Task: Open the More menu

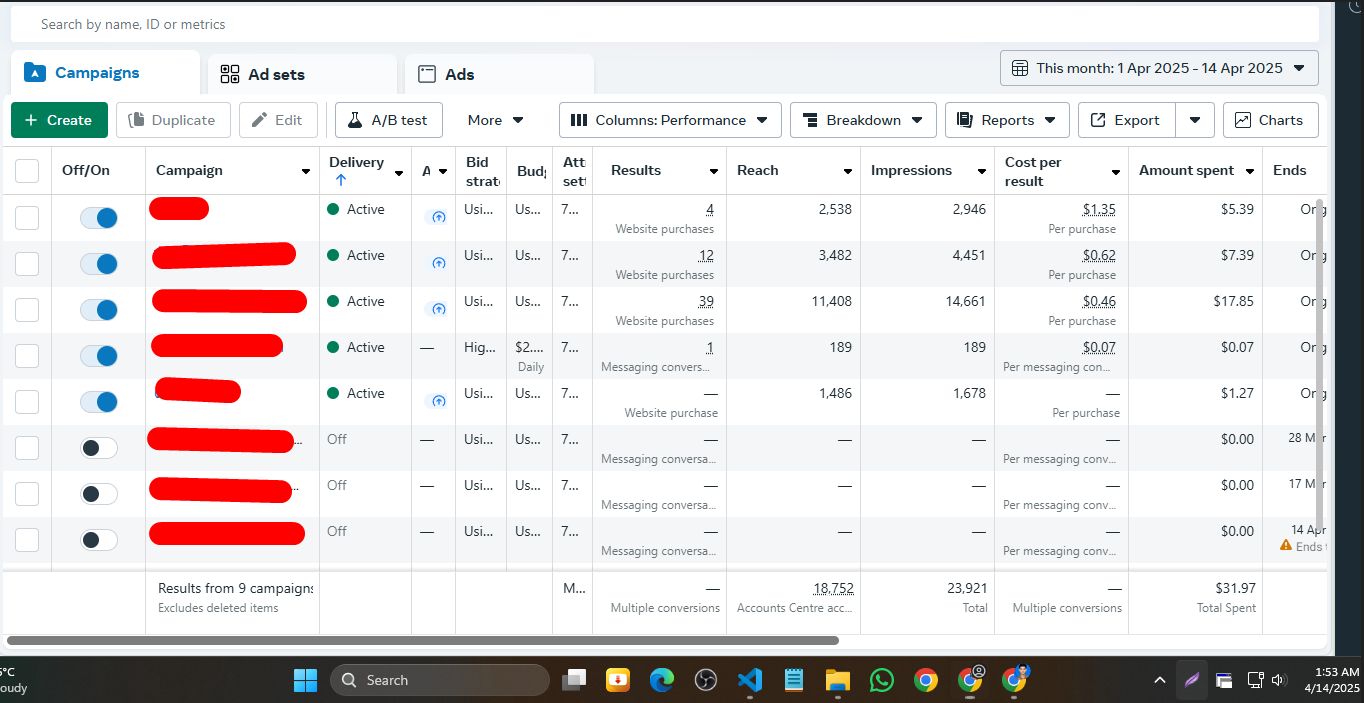Action: coord(495,120)
